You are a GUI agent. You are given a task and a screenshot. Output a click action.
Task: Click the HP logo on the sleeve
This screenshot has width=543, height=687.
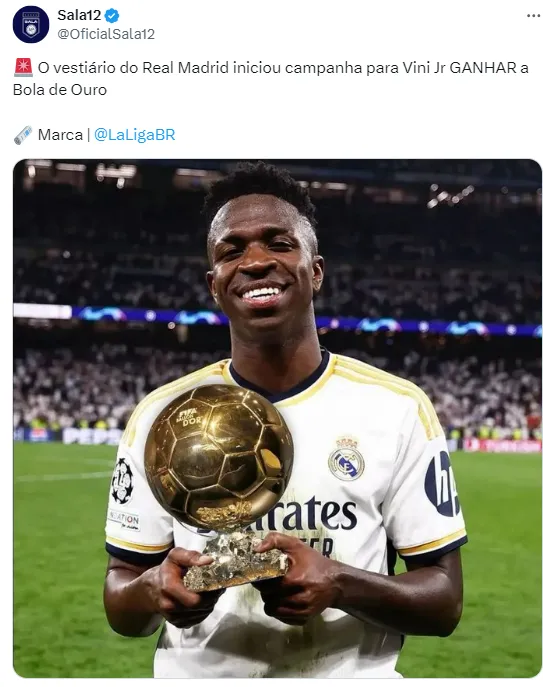[441, 484]
